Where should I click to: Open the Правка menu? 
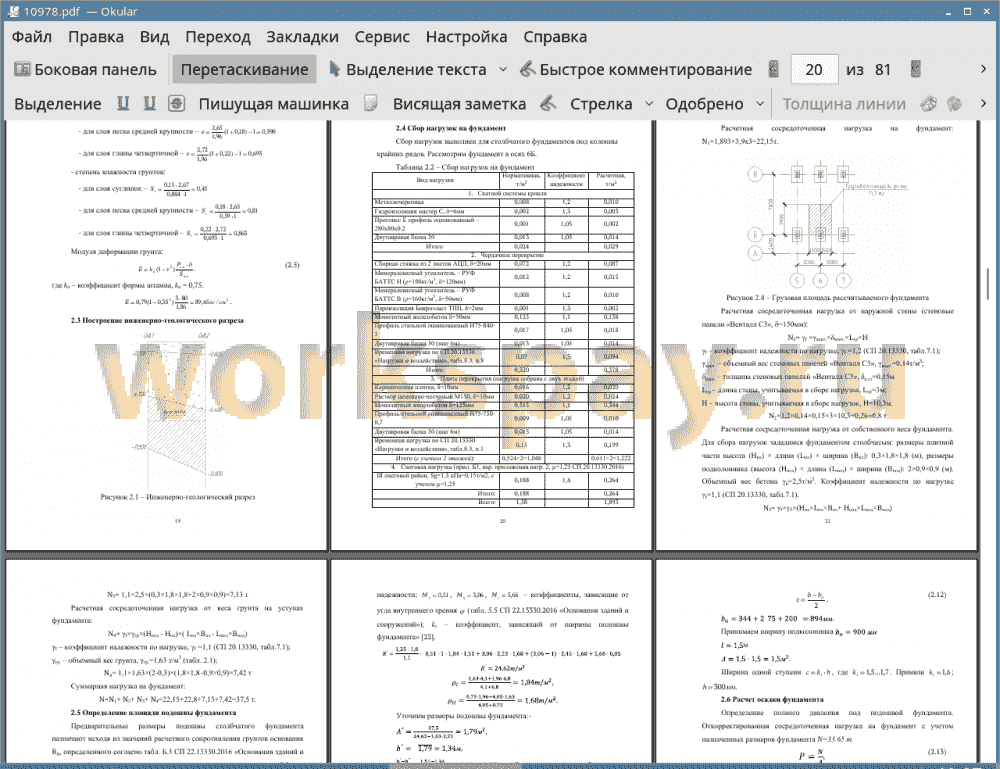tap(96, 37)
